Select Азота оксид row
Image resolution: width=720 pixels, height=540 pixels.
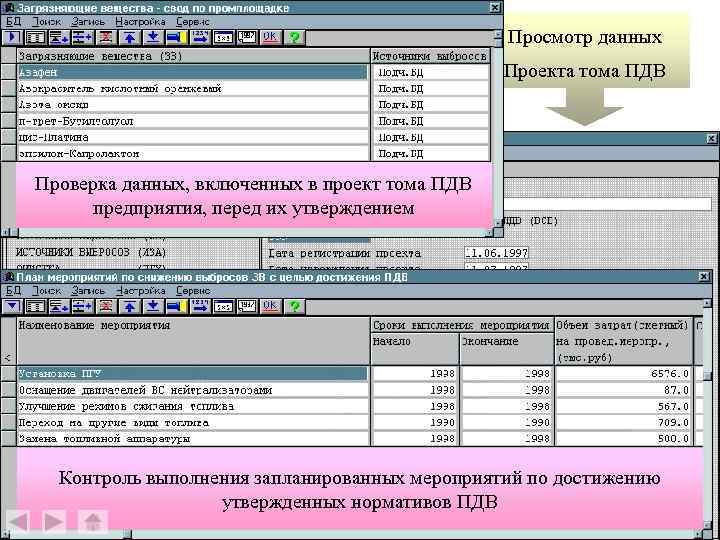tap(193, 105)
